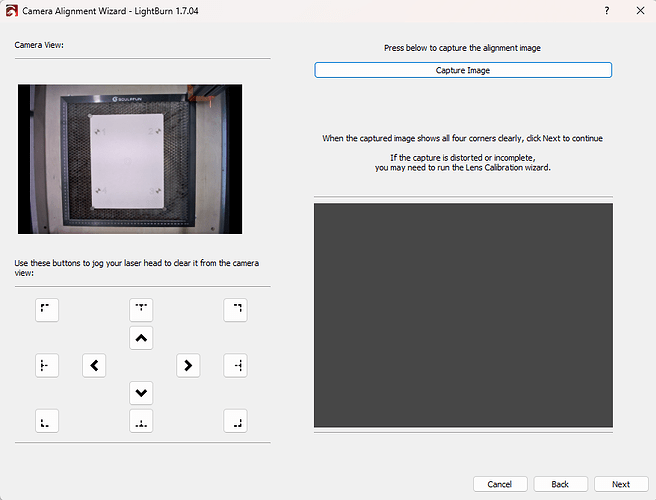Click the empty captured image area
656x500 pixels.
(x=463, y=315)
